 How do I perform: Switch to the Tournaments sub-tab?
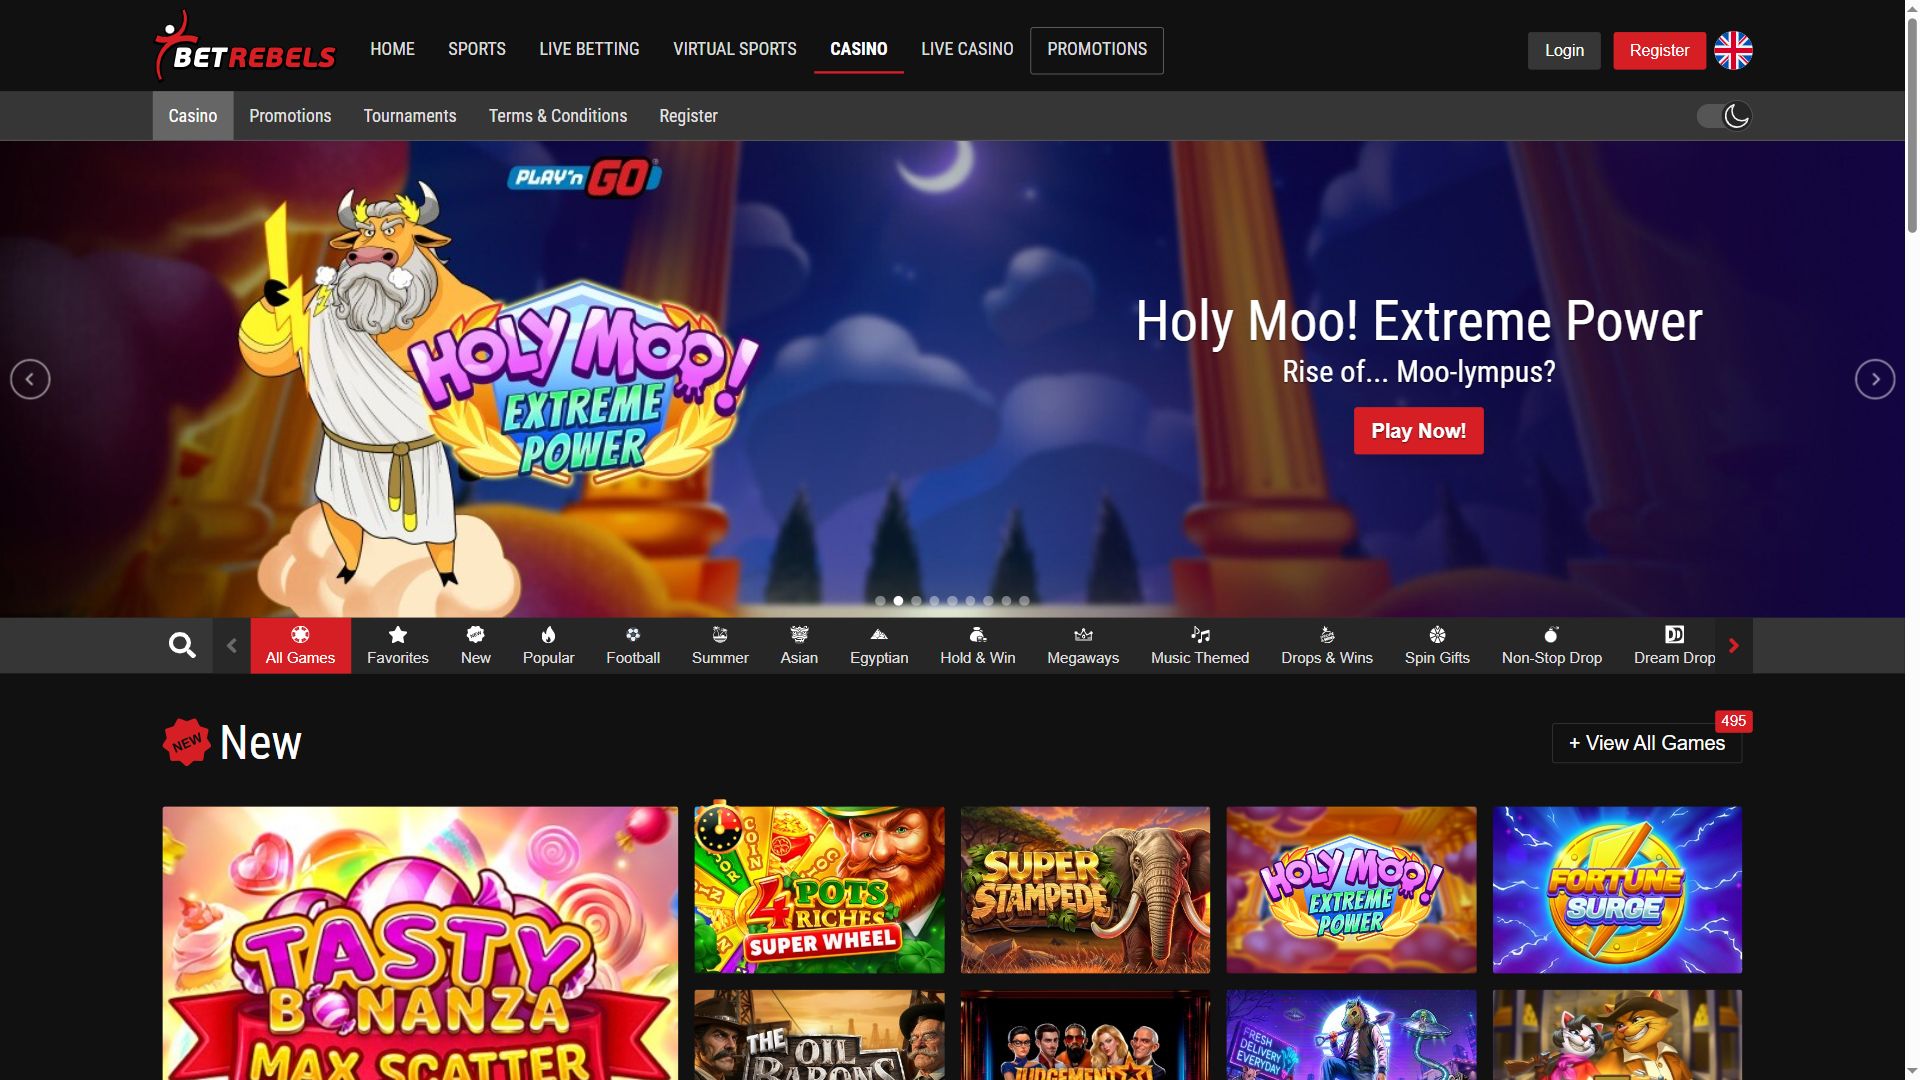pos(410,116)
